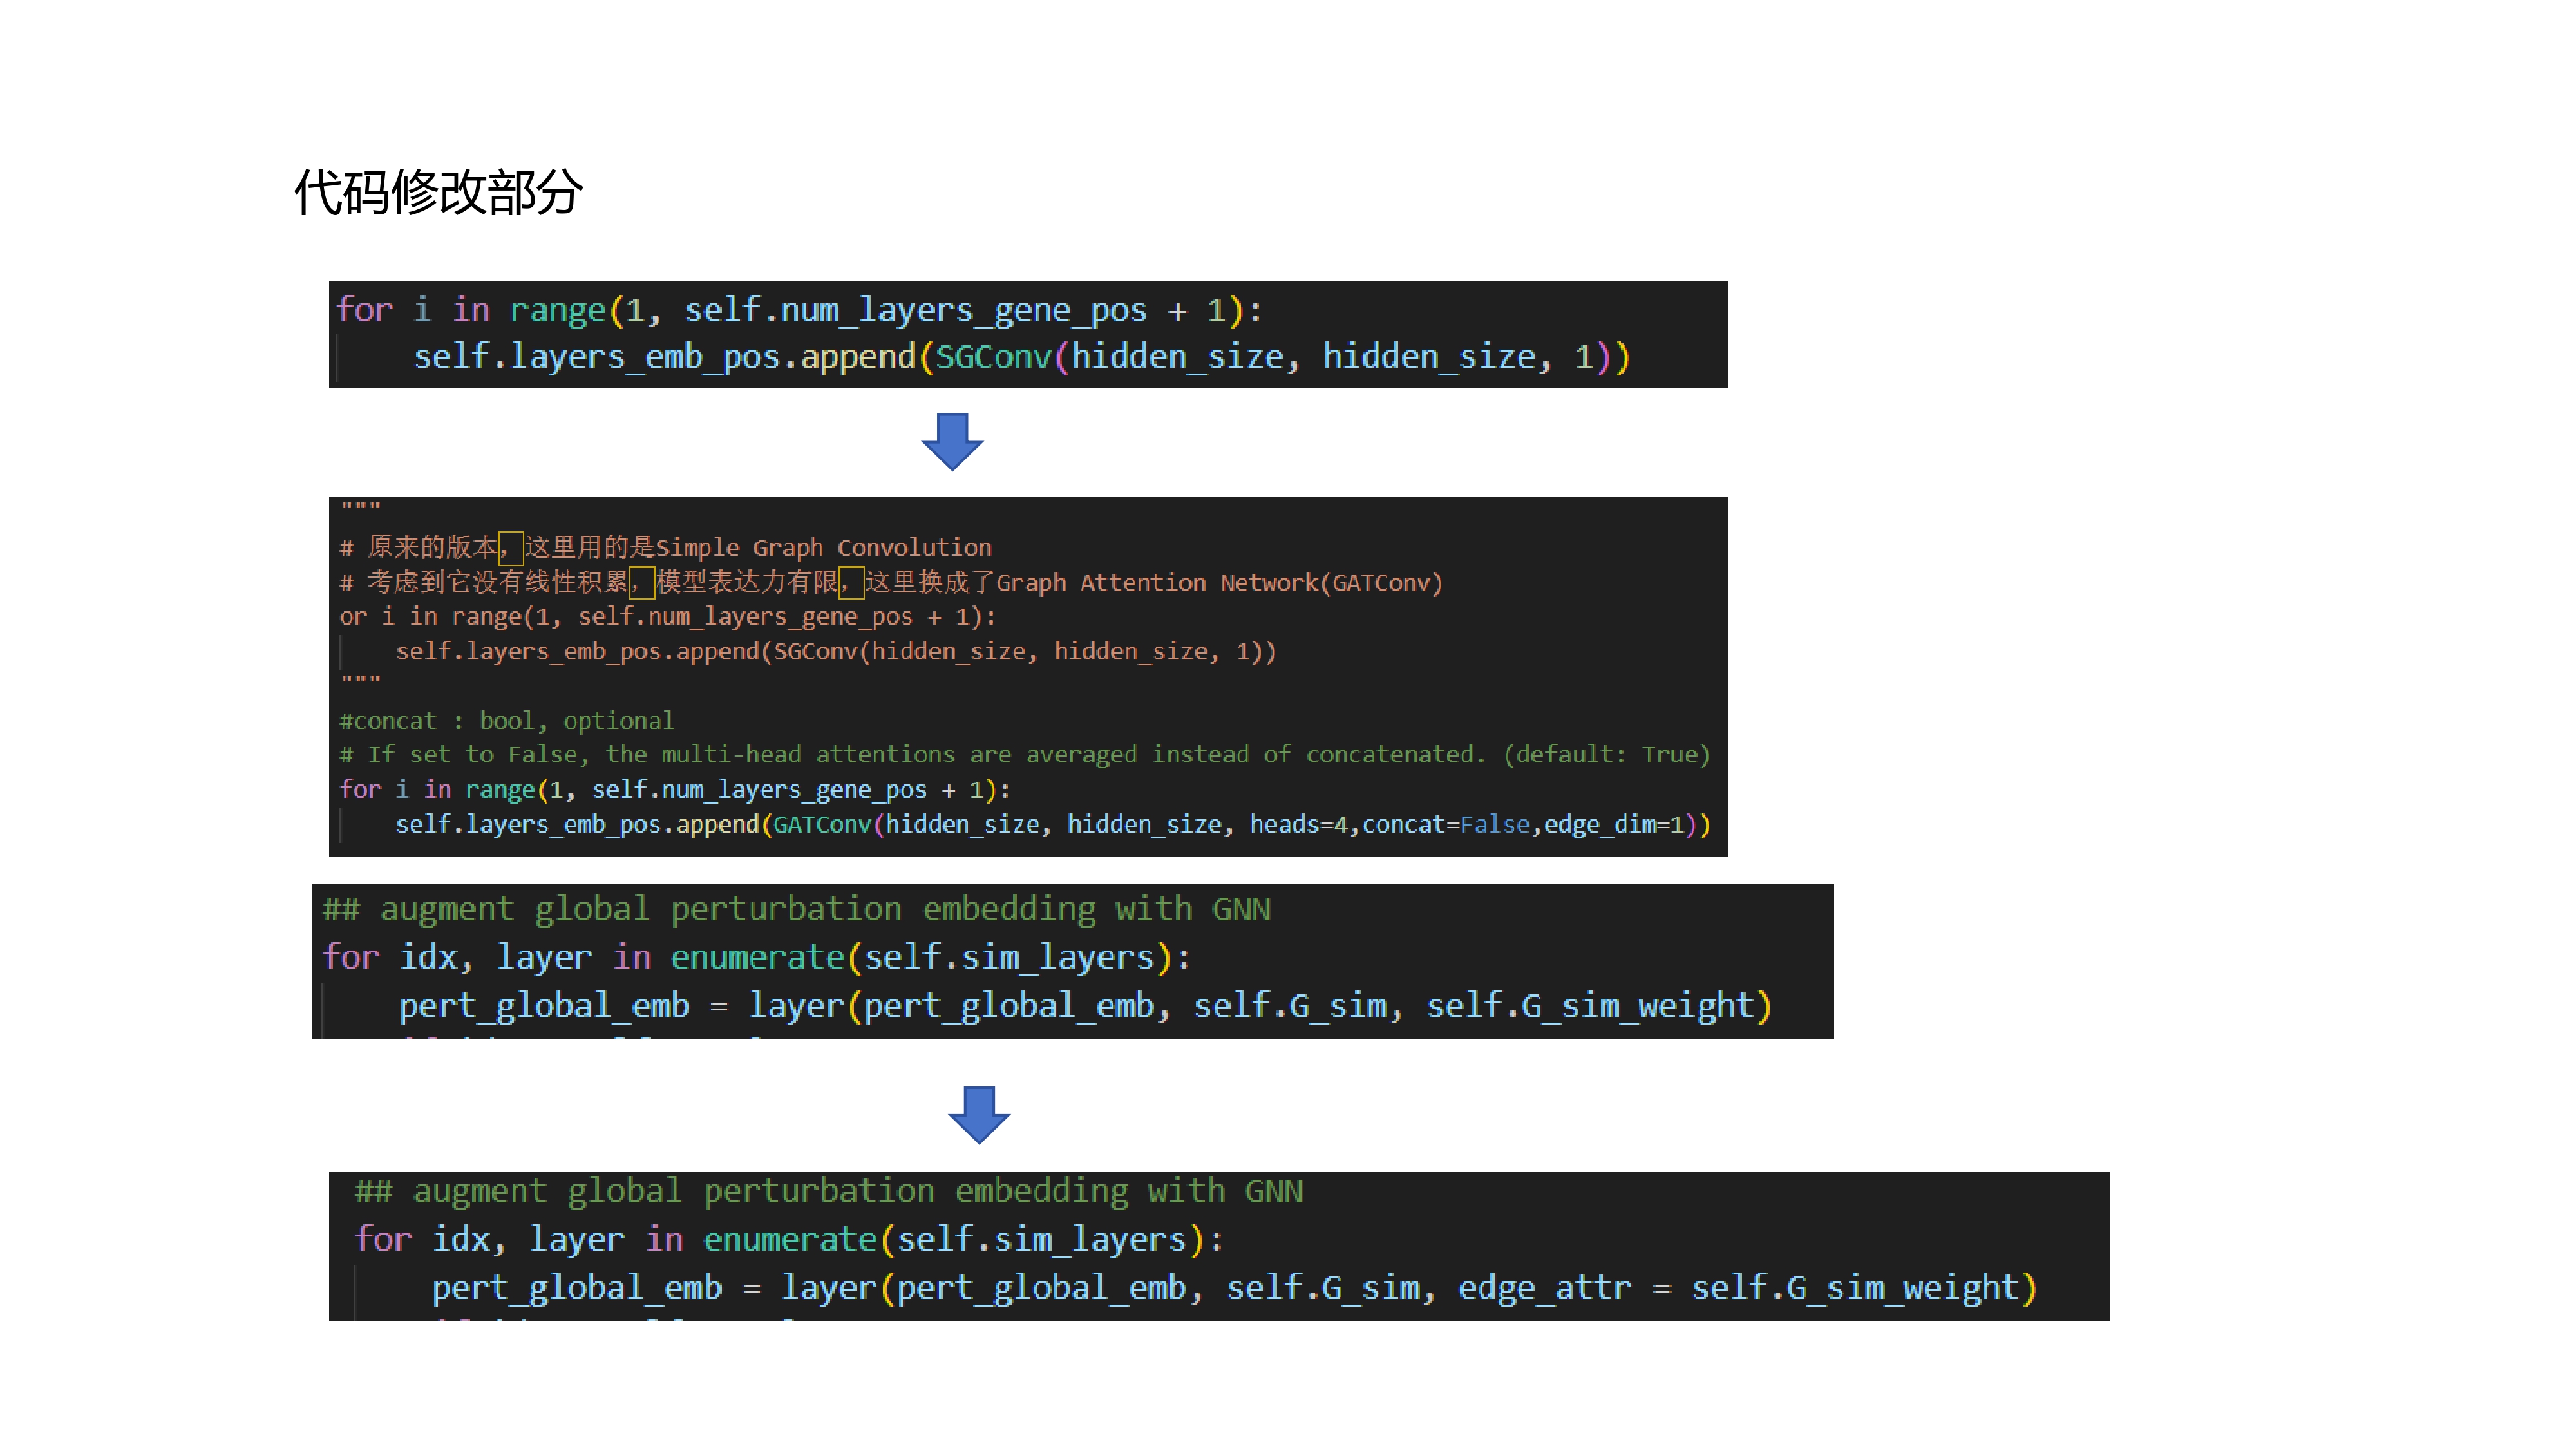Image resolution: width=2576 pixels, height=1449 pixels.
Task: Click the GATConv text in second snippet
Action: point(822,825)
